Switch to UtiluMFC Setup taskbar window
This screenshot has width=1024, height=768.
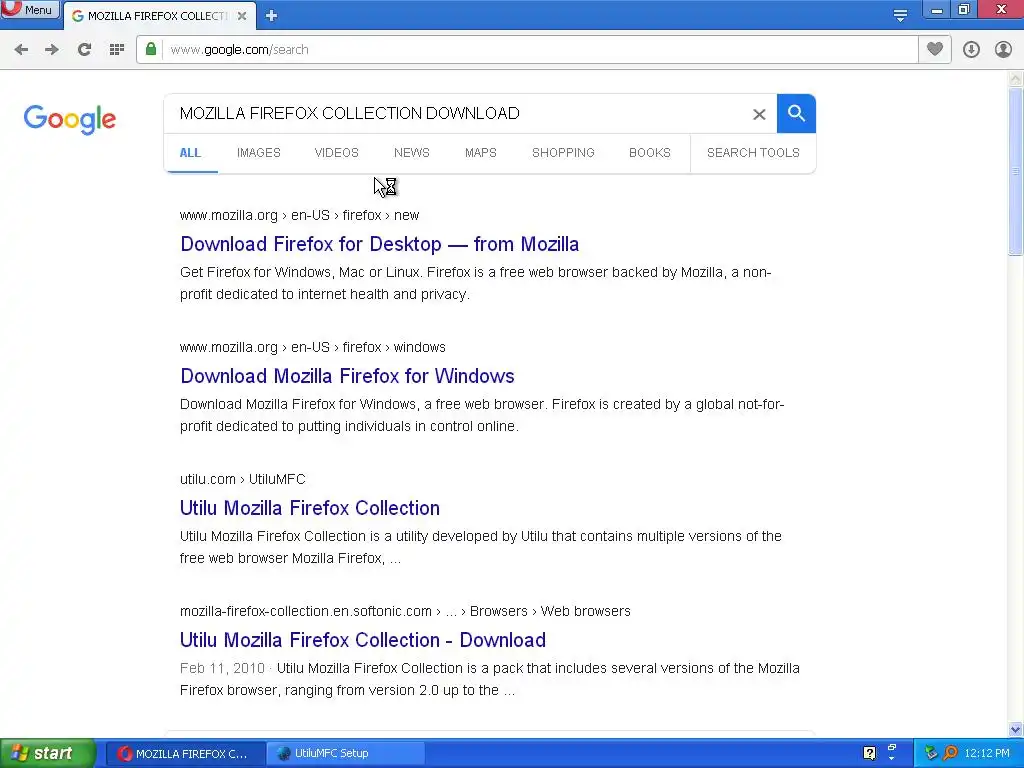pyautogui.click(x=345, y=754)
